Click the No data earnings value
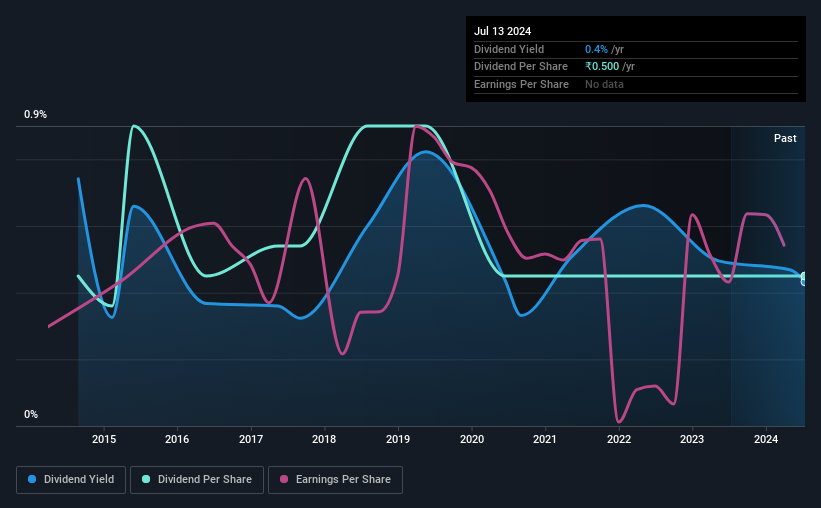This screenshot has width=821, height=508. coord(604,84)
